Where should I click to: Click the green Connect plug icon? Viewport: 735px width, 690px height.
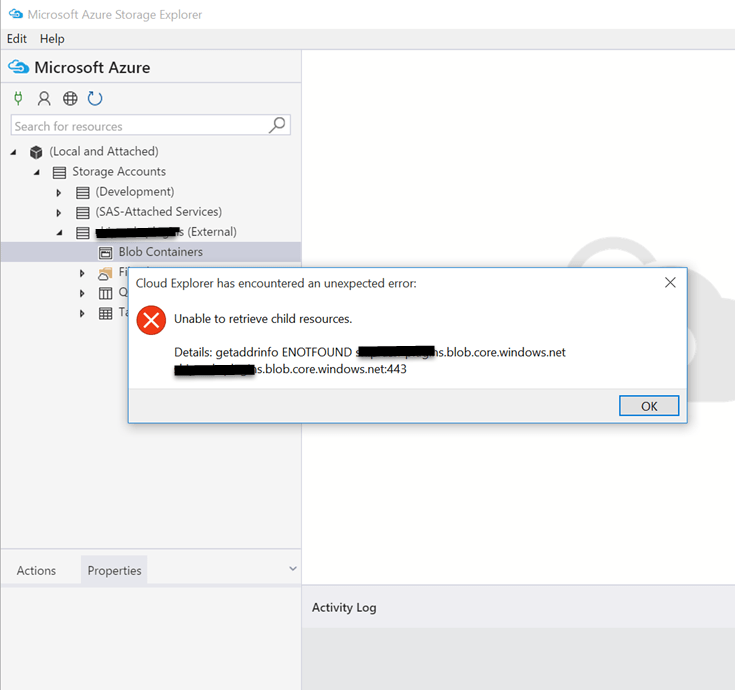pos(18,98)
